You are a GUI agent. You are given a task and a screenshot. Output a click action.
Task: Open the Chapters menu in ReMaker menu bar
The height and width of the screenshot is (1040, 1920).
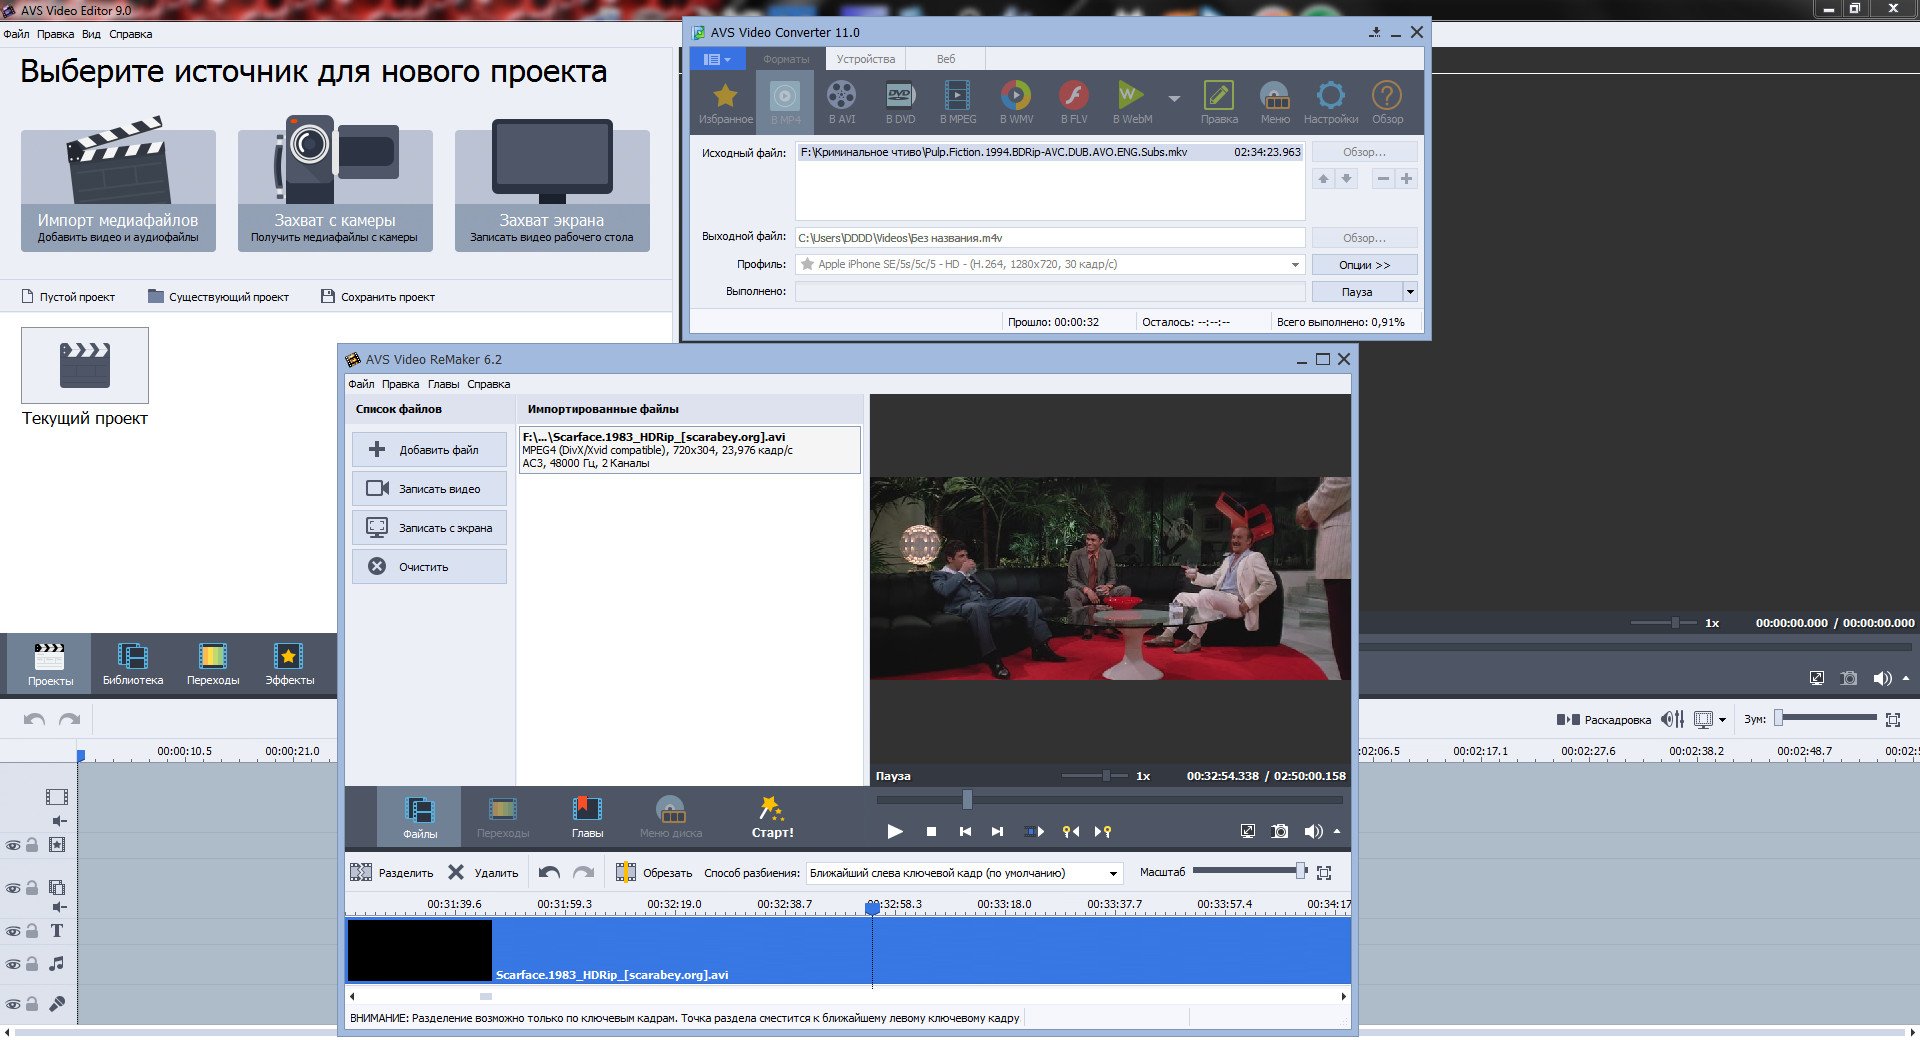click(x=443, y=384)
